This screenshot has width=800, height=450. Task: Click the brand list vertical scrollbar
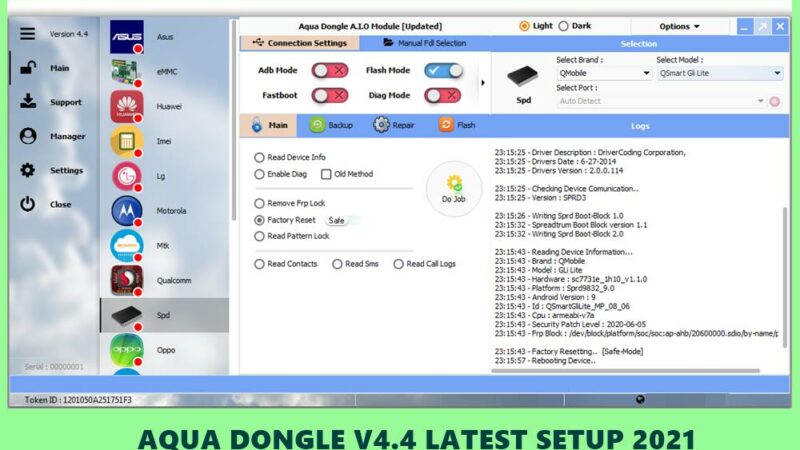click(234, 120)
